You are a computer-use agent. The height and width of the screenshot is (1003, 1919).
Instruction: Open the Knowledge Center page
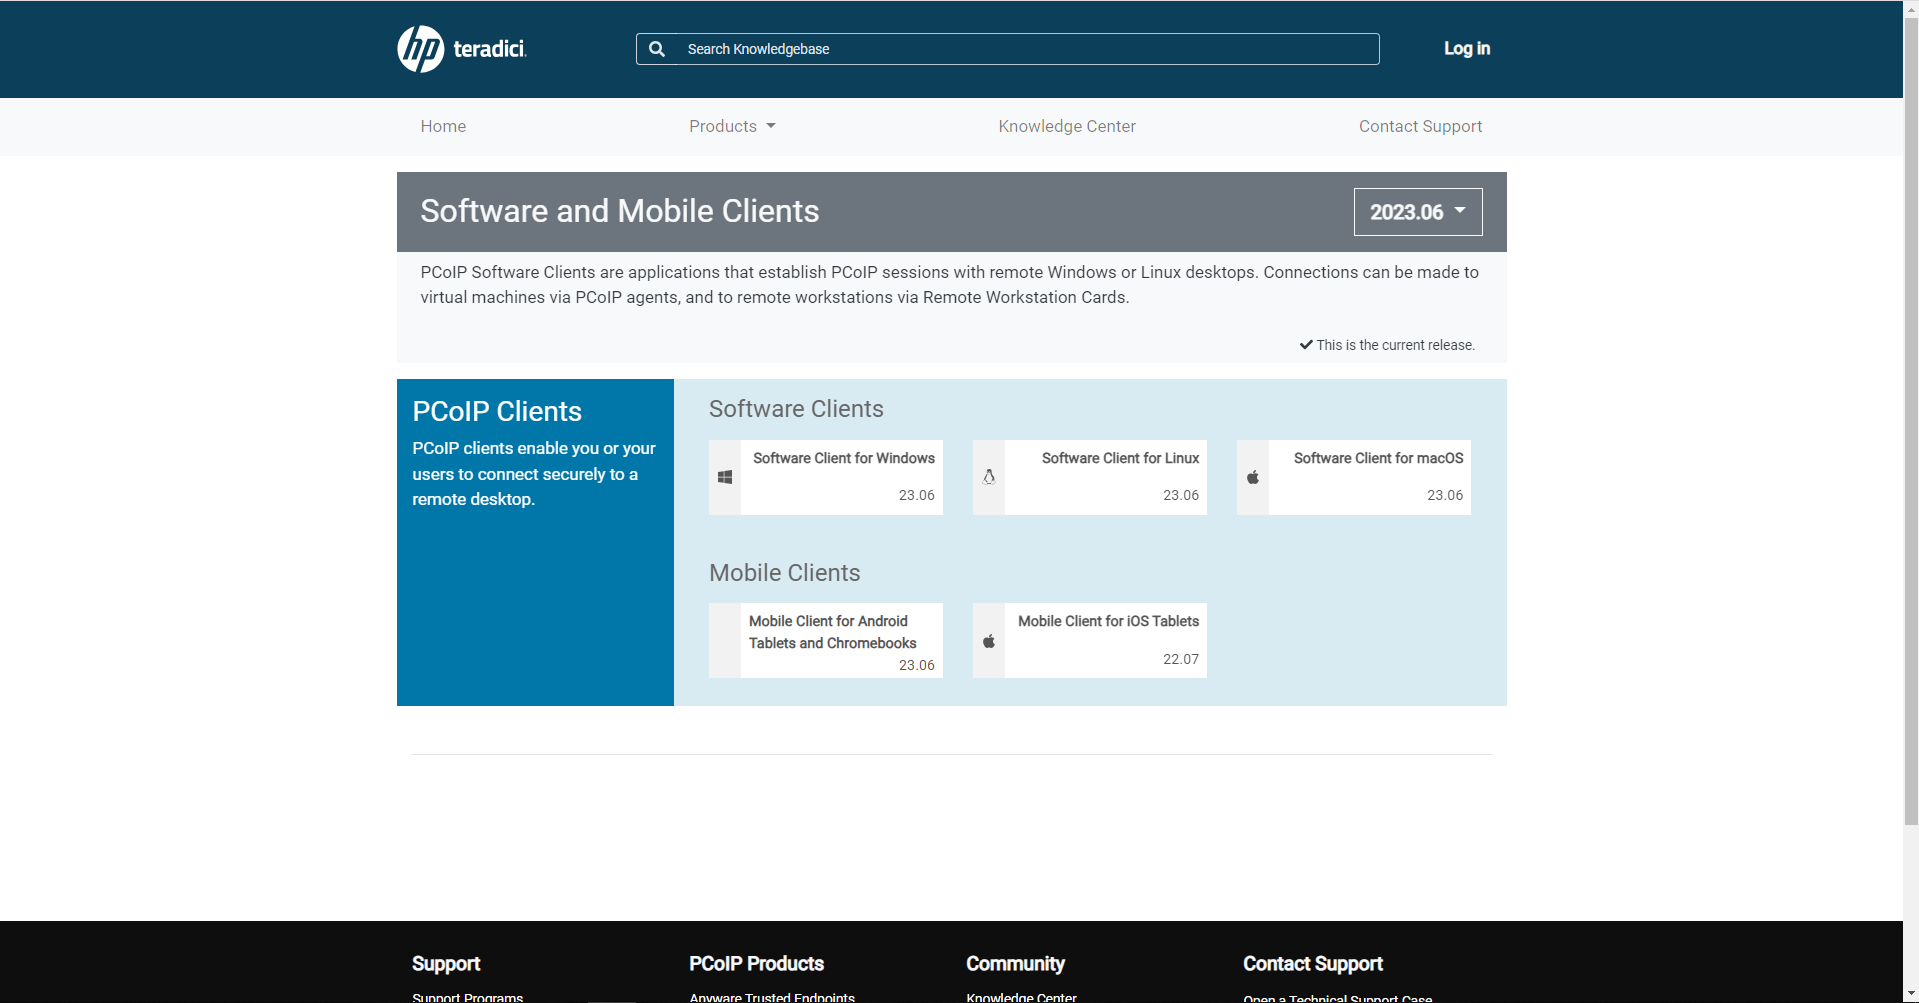click(x=1066, y=126)
